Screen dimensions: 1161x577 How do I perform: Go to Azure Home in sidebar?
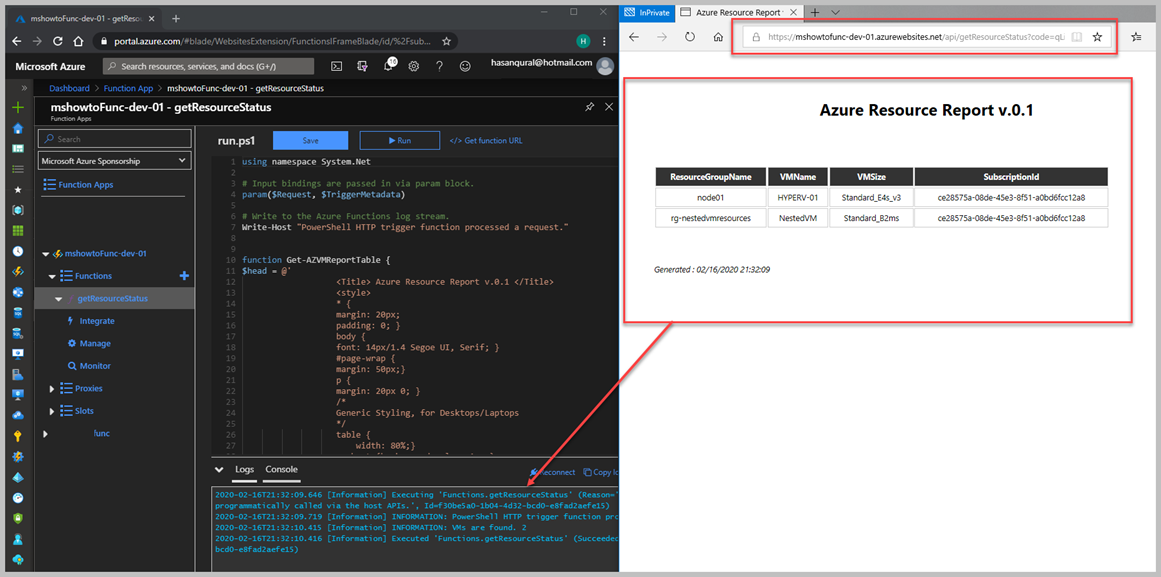pos(19,128)
